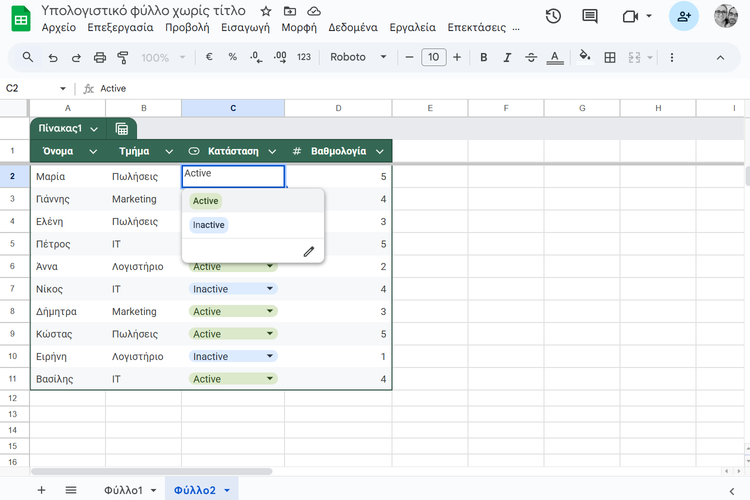
Task: Open the Τμήμα column dropdown
Action: (169, 152)
